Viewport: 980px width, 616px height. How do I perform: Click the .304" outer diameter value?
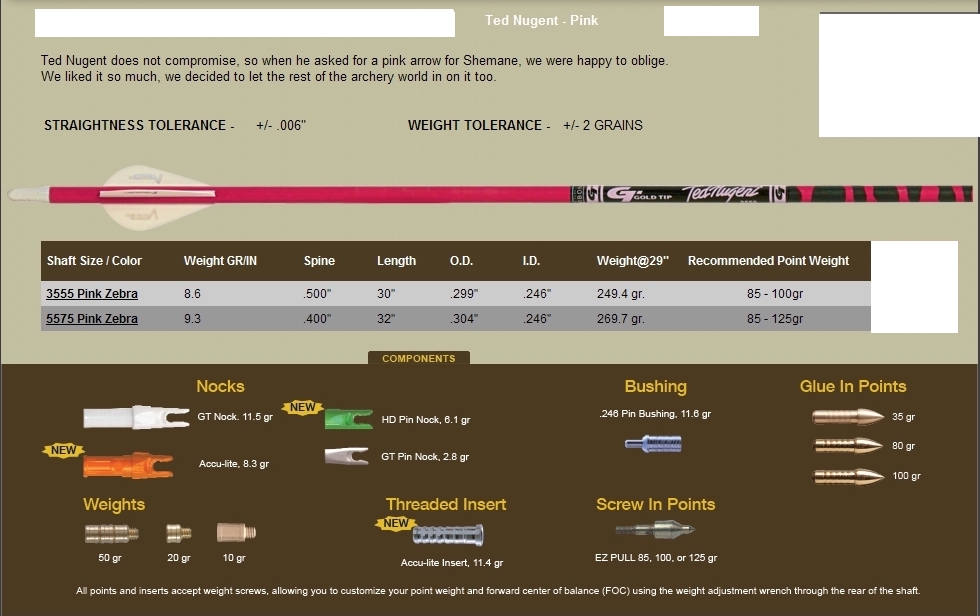point(464,319)
